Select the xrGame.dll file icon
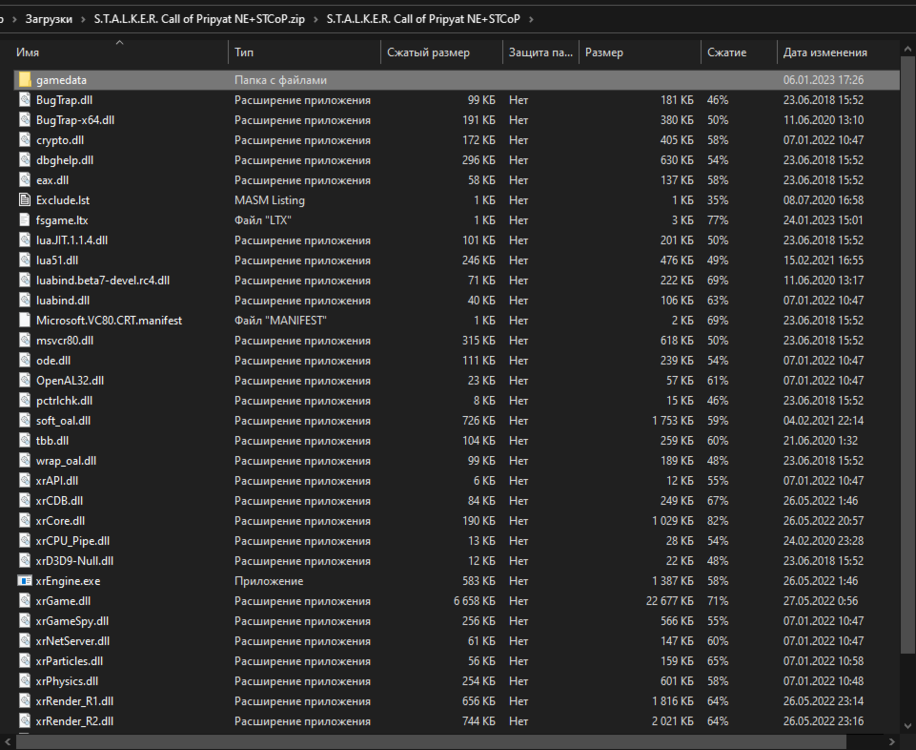This screenshot has width=916, height=750. coord(25,601)
